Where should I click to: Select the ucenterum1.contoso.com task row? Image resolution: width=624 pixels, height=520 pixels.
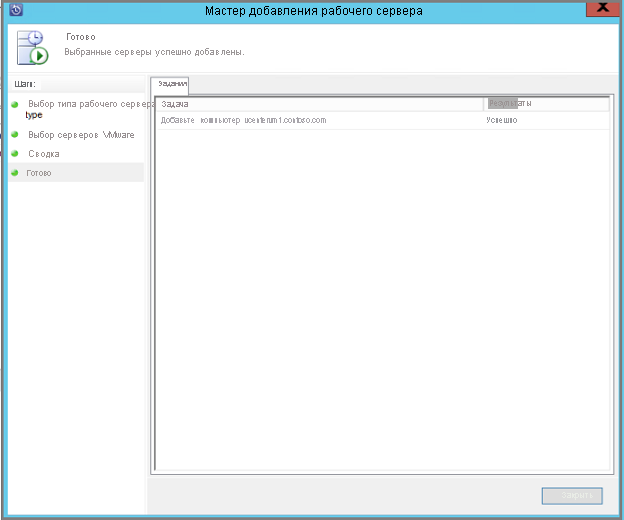pyautogui.click(x=244, y=120)
